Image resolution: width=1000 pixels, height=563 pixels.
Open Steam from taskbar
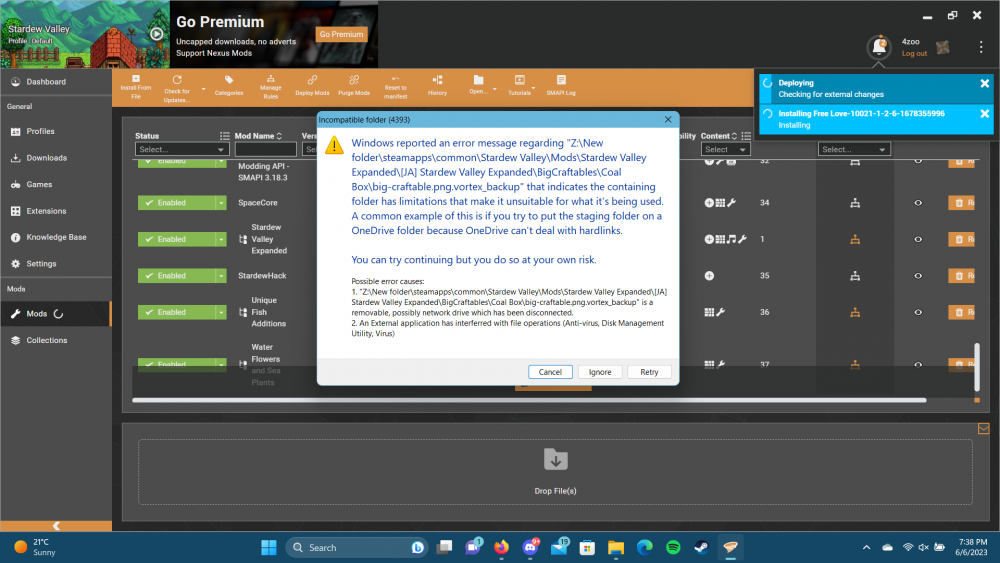702,547
